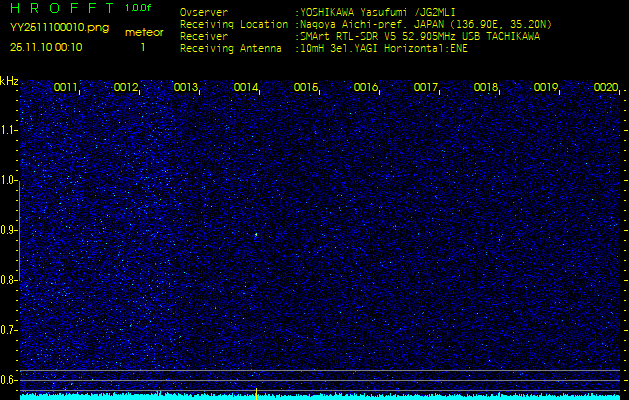629x400 pixels.
Task: Click the HROFFT title text
Action: pos(61,8)
